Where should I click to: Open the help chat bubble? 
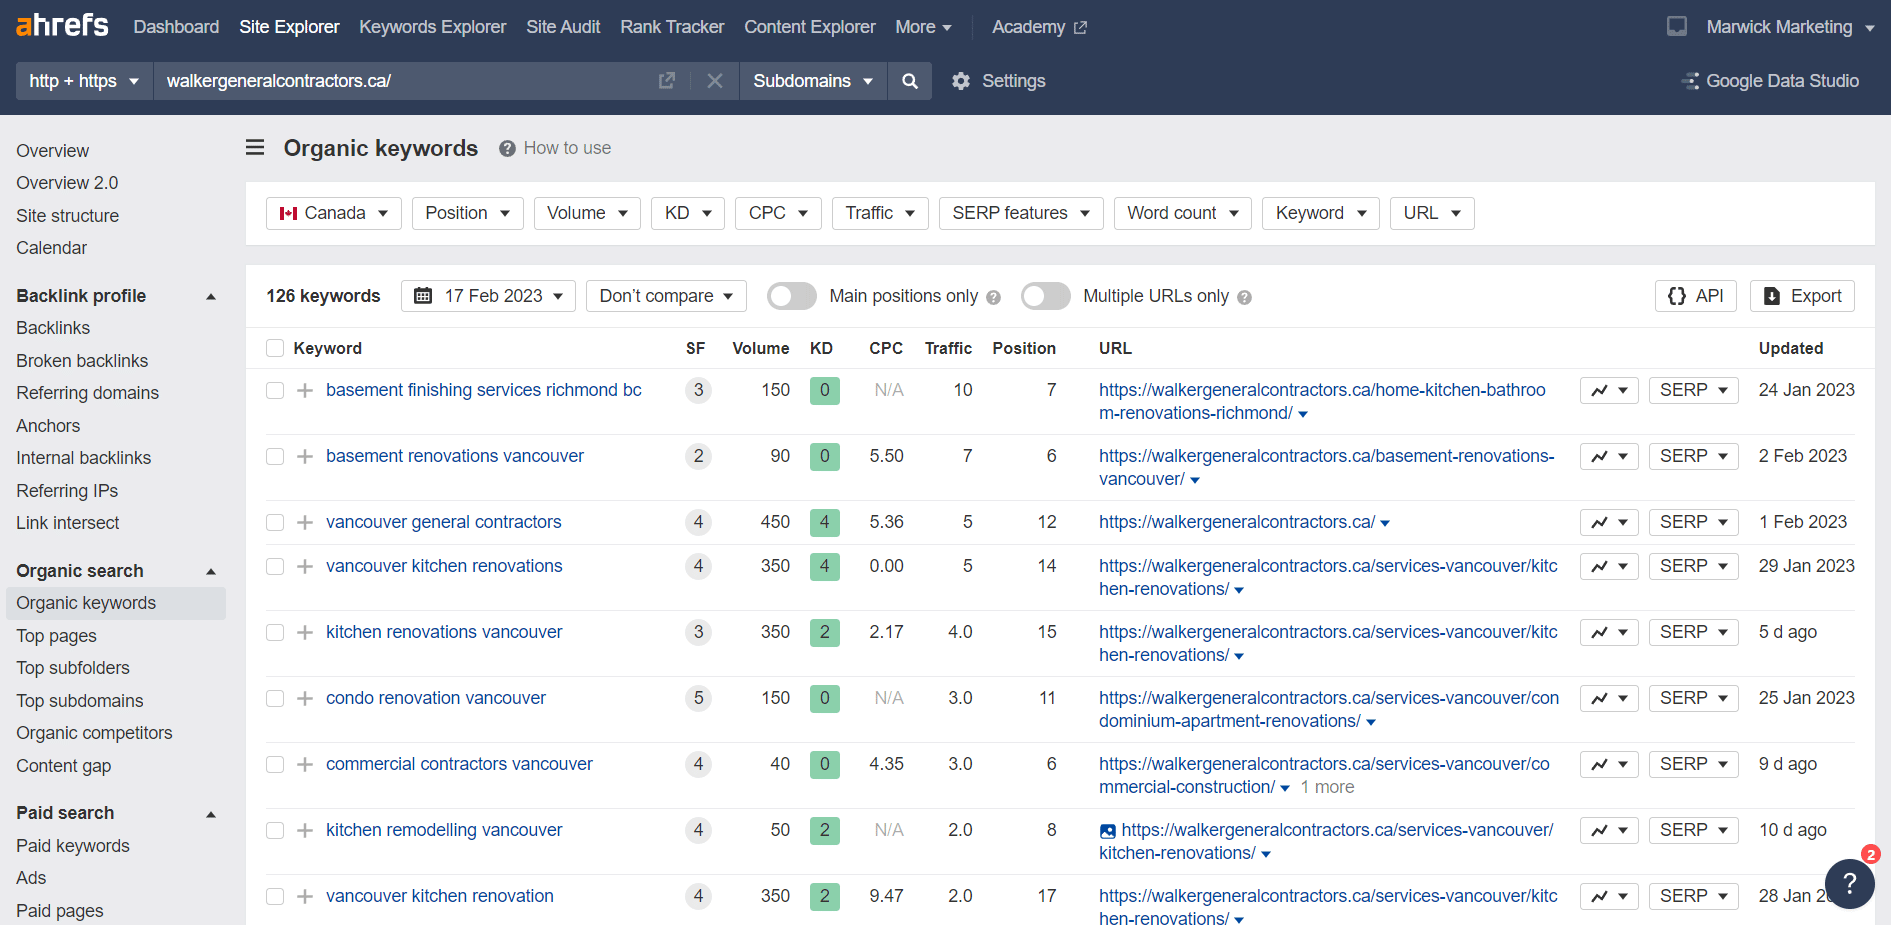1849,883
